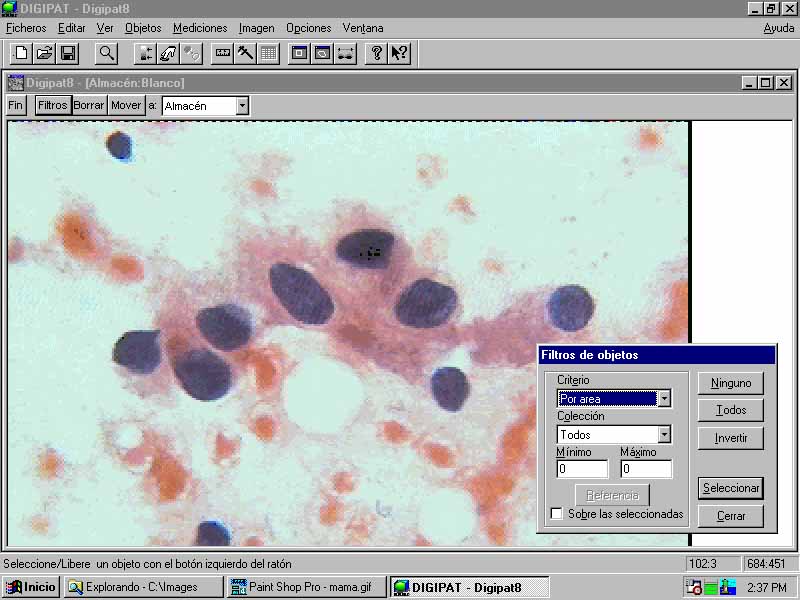Click the ruler measurement icon
The height and width of the screenshot is (600, 800).
pyautogui.click(x=222, y=53)
